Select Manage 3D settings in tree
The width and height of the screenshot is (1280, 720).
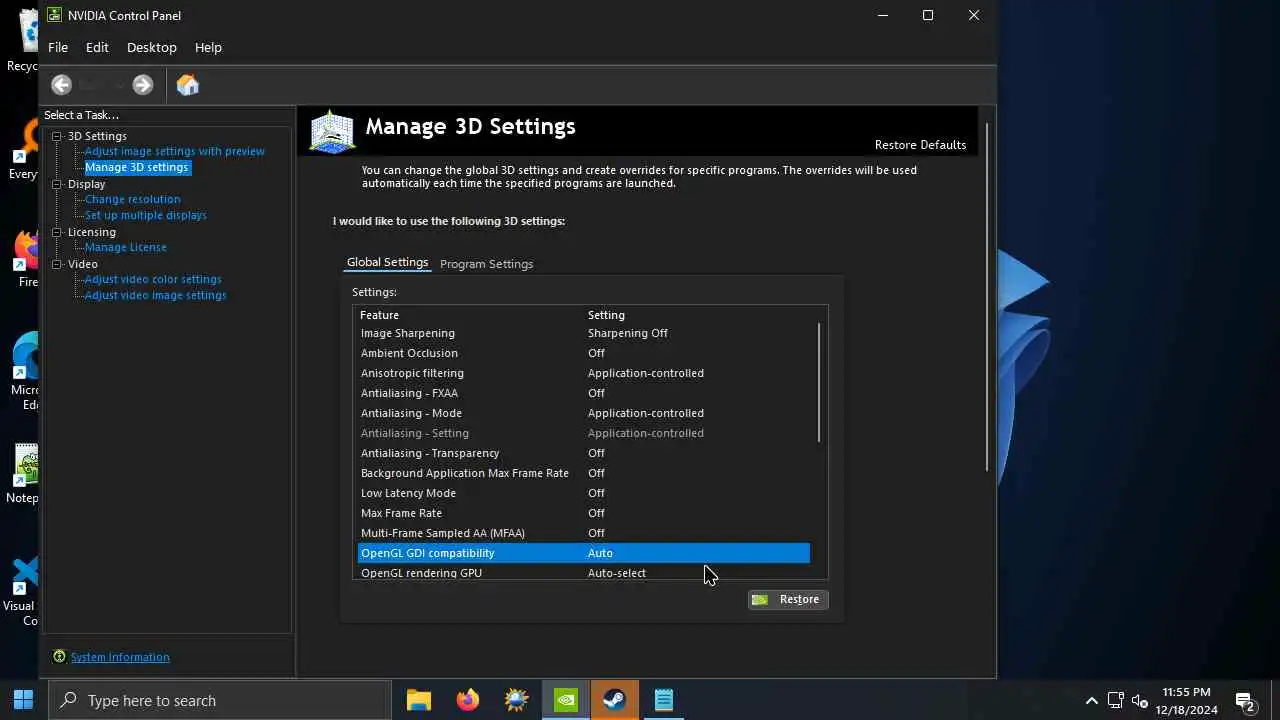point(137,167)
